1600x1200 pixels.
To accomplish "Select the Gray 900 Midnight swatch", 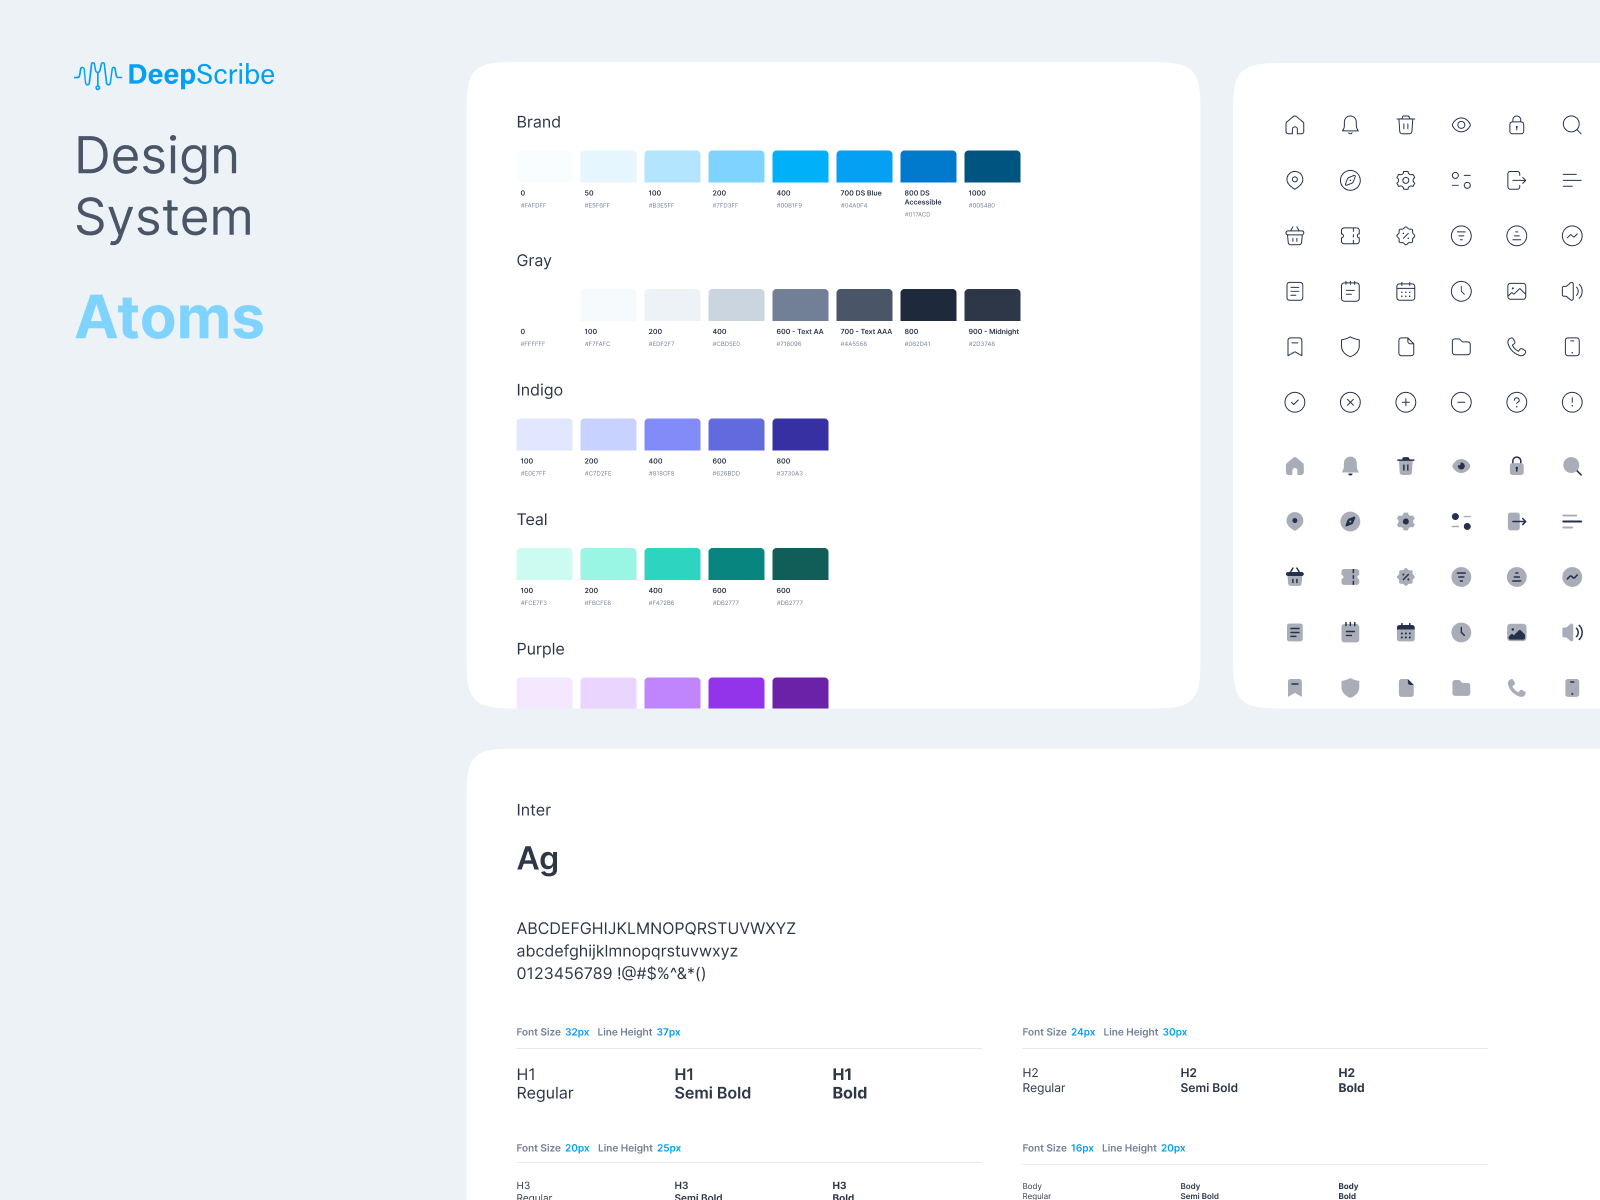I will 992,305.
